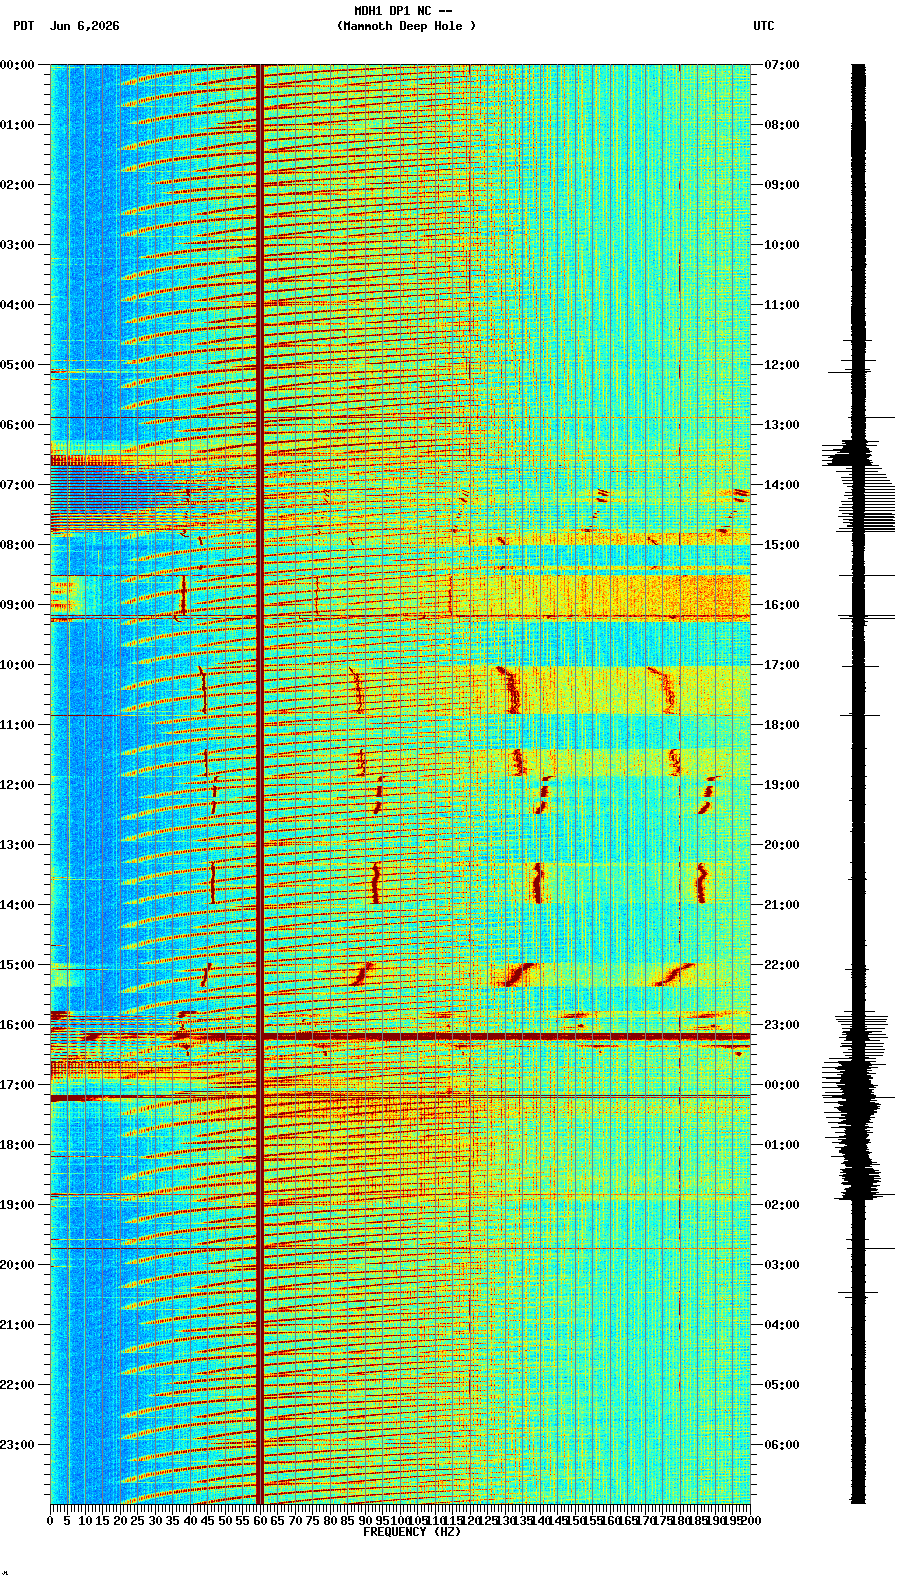Click the 25 Hz frequency tick label
This screenshot has width=902, height=1584.
click(x=137, y=1521)
